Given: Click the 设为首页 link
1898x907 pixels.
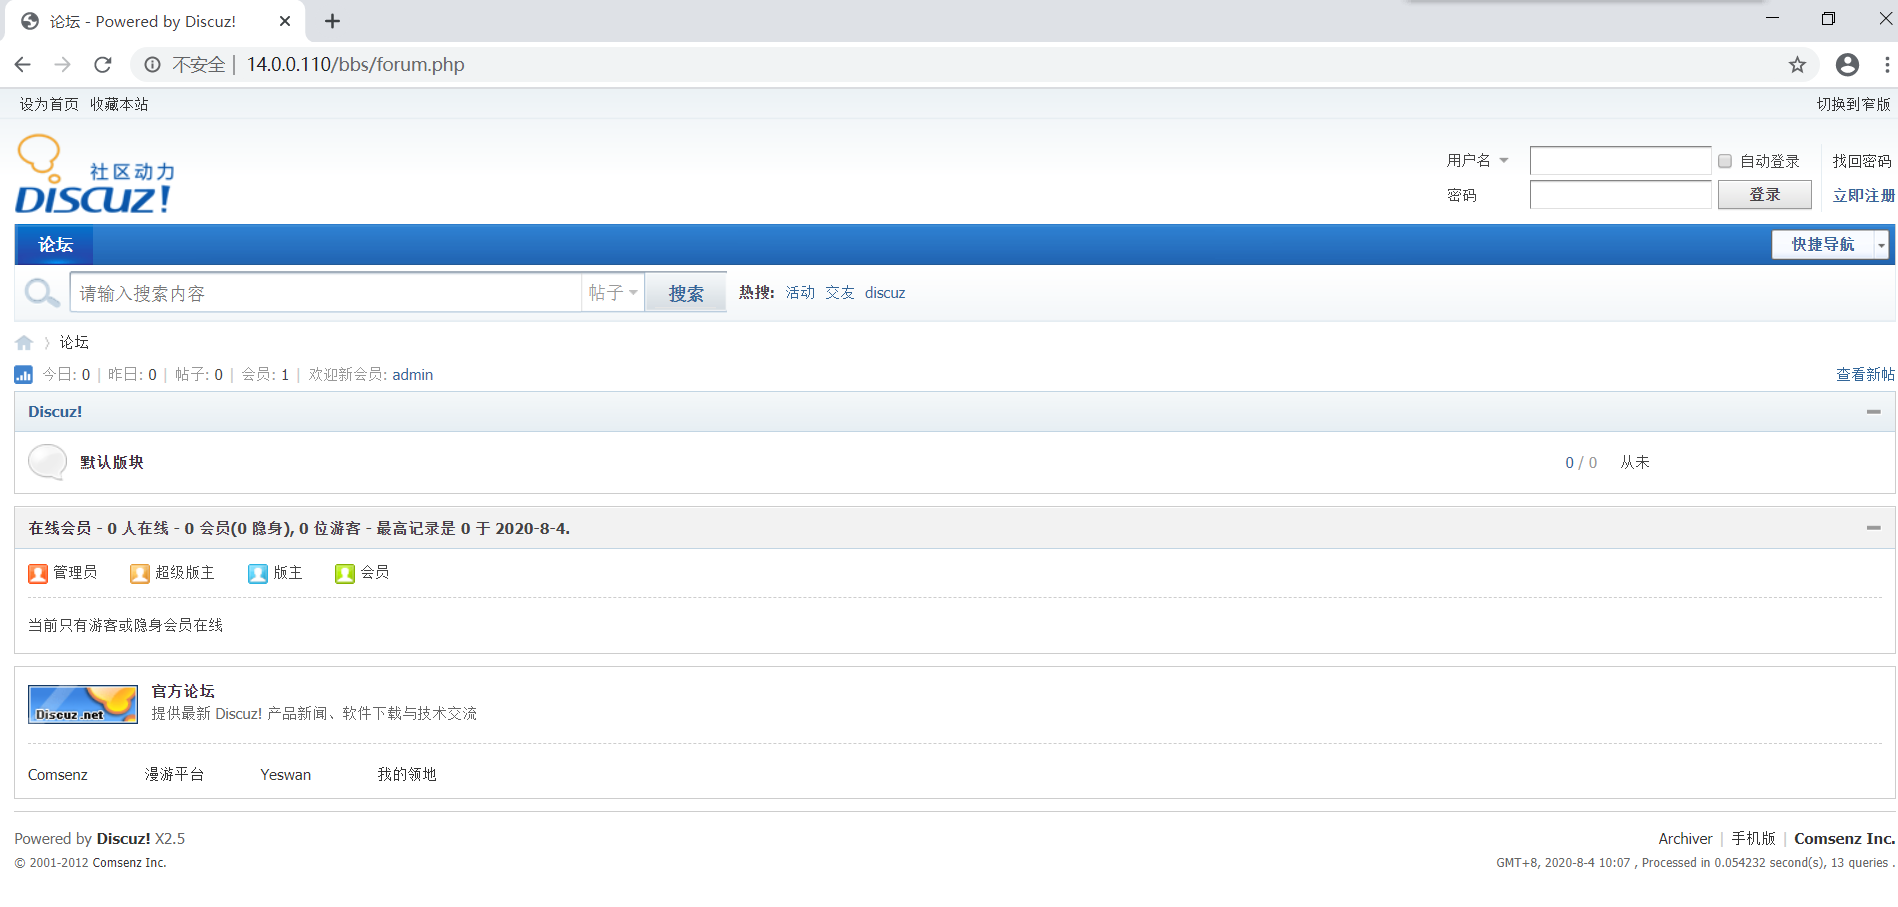Looking at the screenshot, I should [49, 104].
